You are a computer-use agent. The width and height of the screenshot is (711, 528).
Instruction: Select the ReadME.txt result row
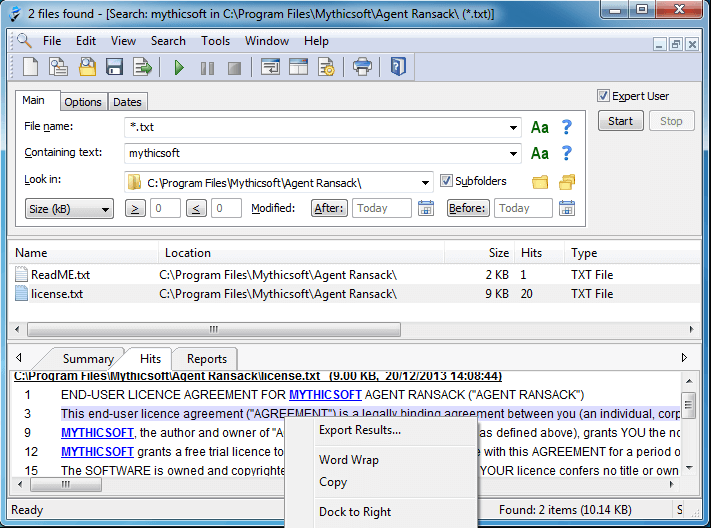354,275
